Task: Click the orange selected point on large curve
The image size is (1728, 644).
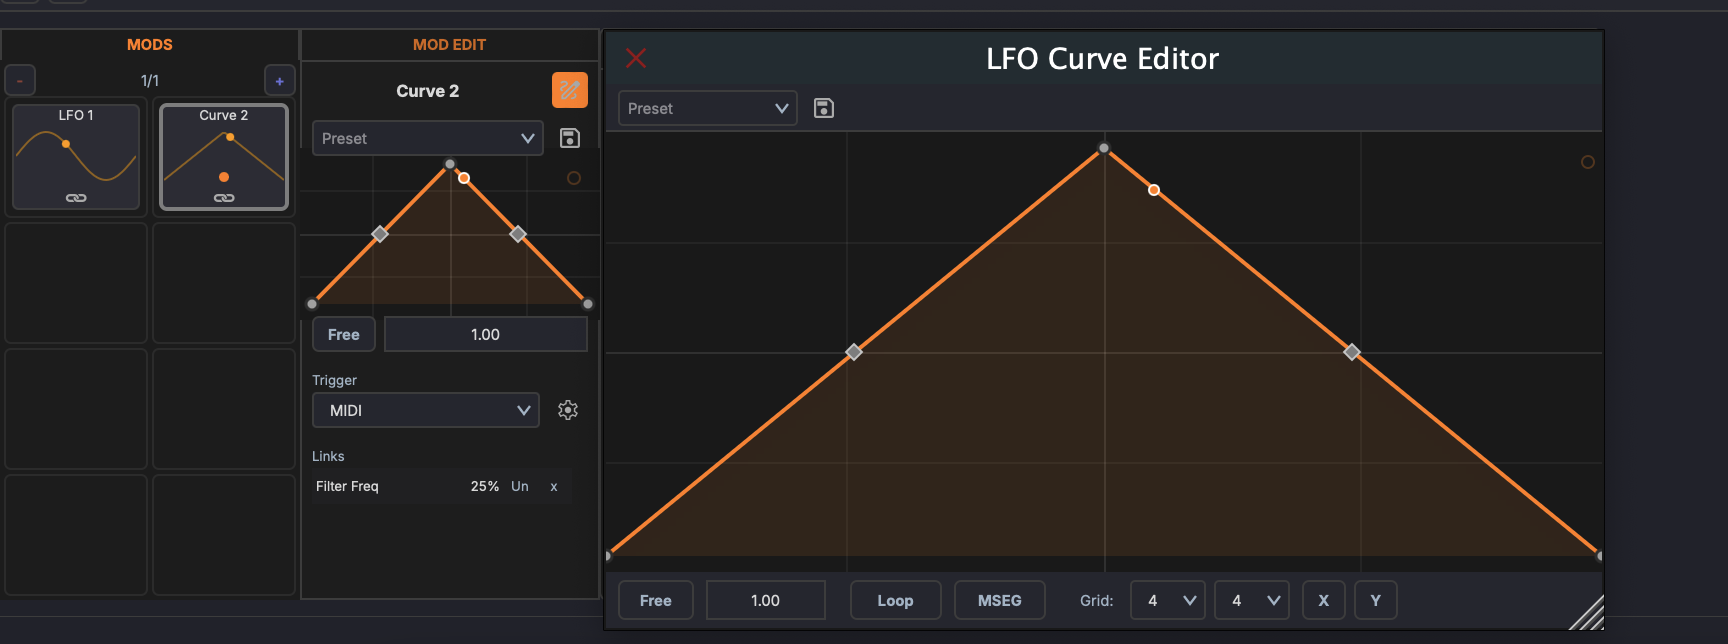Action: coord(1154,190)
